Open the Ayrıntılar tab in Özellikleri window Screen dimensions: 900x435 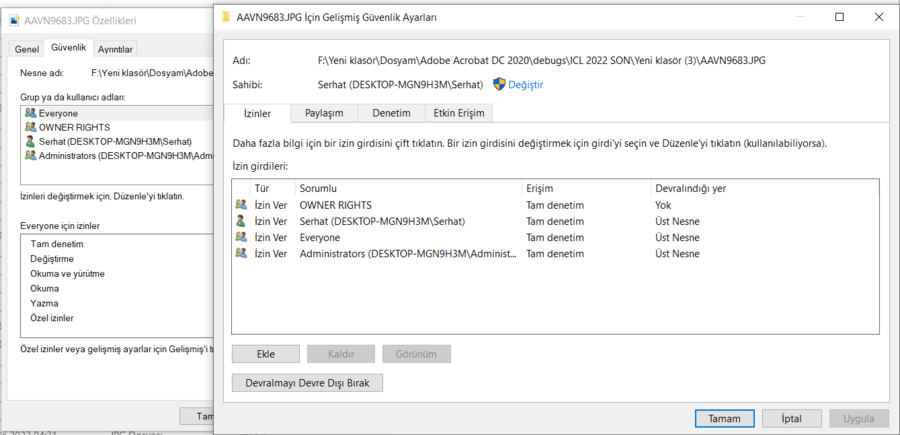pyautogui.click(x=115, y=49)
